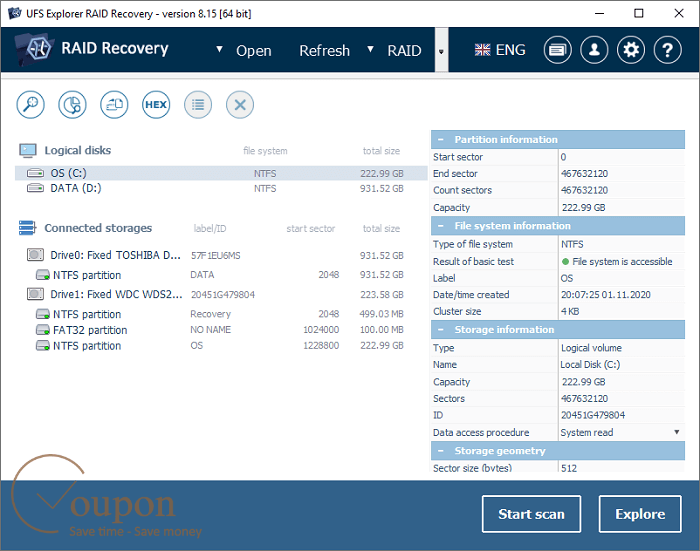Click the 'file system' column header
Image resolution: width=700 pixels, height=551 pixels.
tap(265, 151)
